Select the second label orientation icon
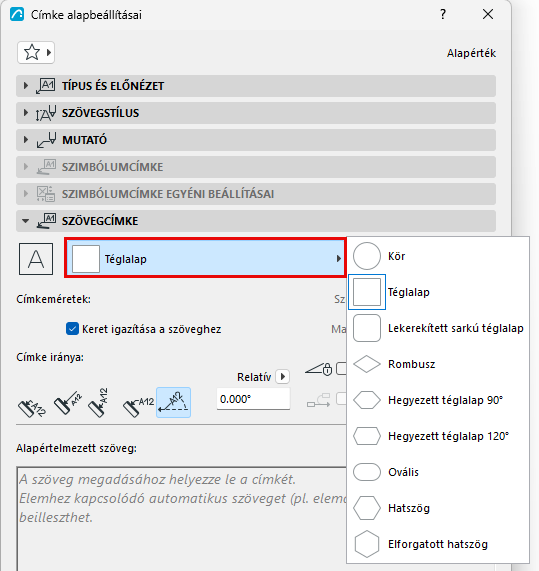This screenshot has width=539, height=571. tap(68, 403)
